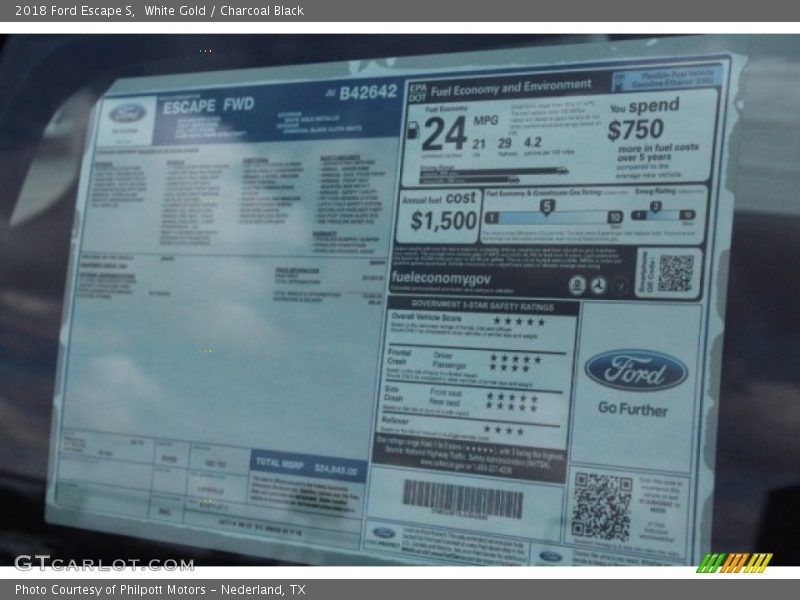
Task: Click the Overall Vehicle Score star rating
Action: pos(519,321)
